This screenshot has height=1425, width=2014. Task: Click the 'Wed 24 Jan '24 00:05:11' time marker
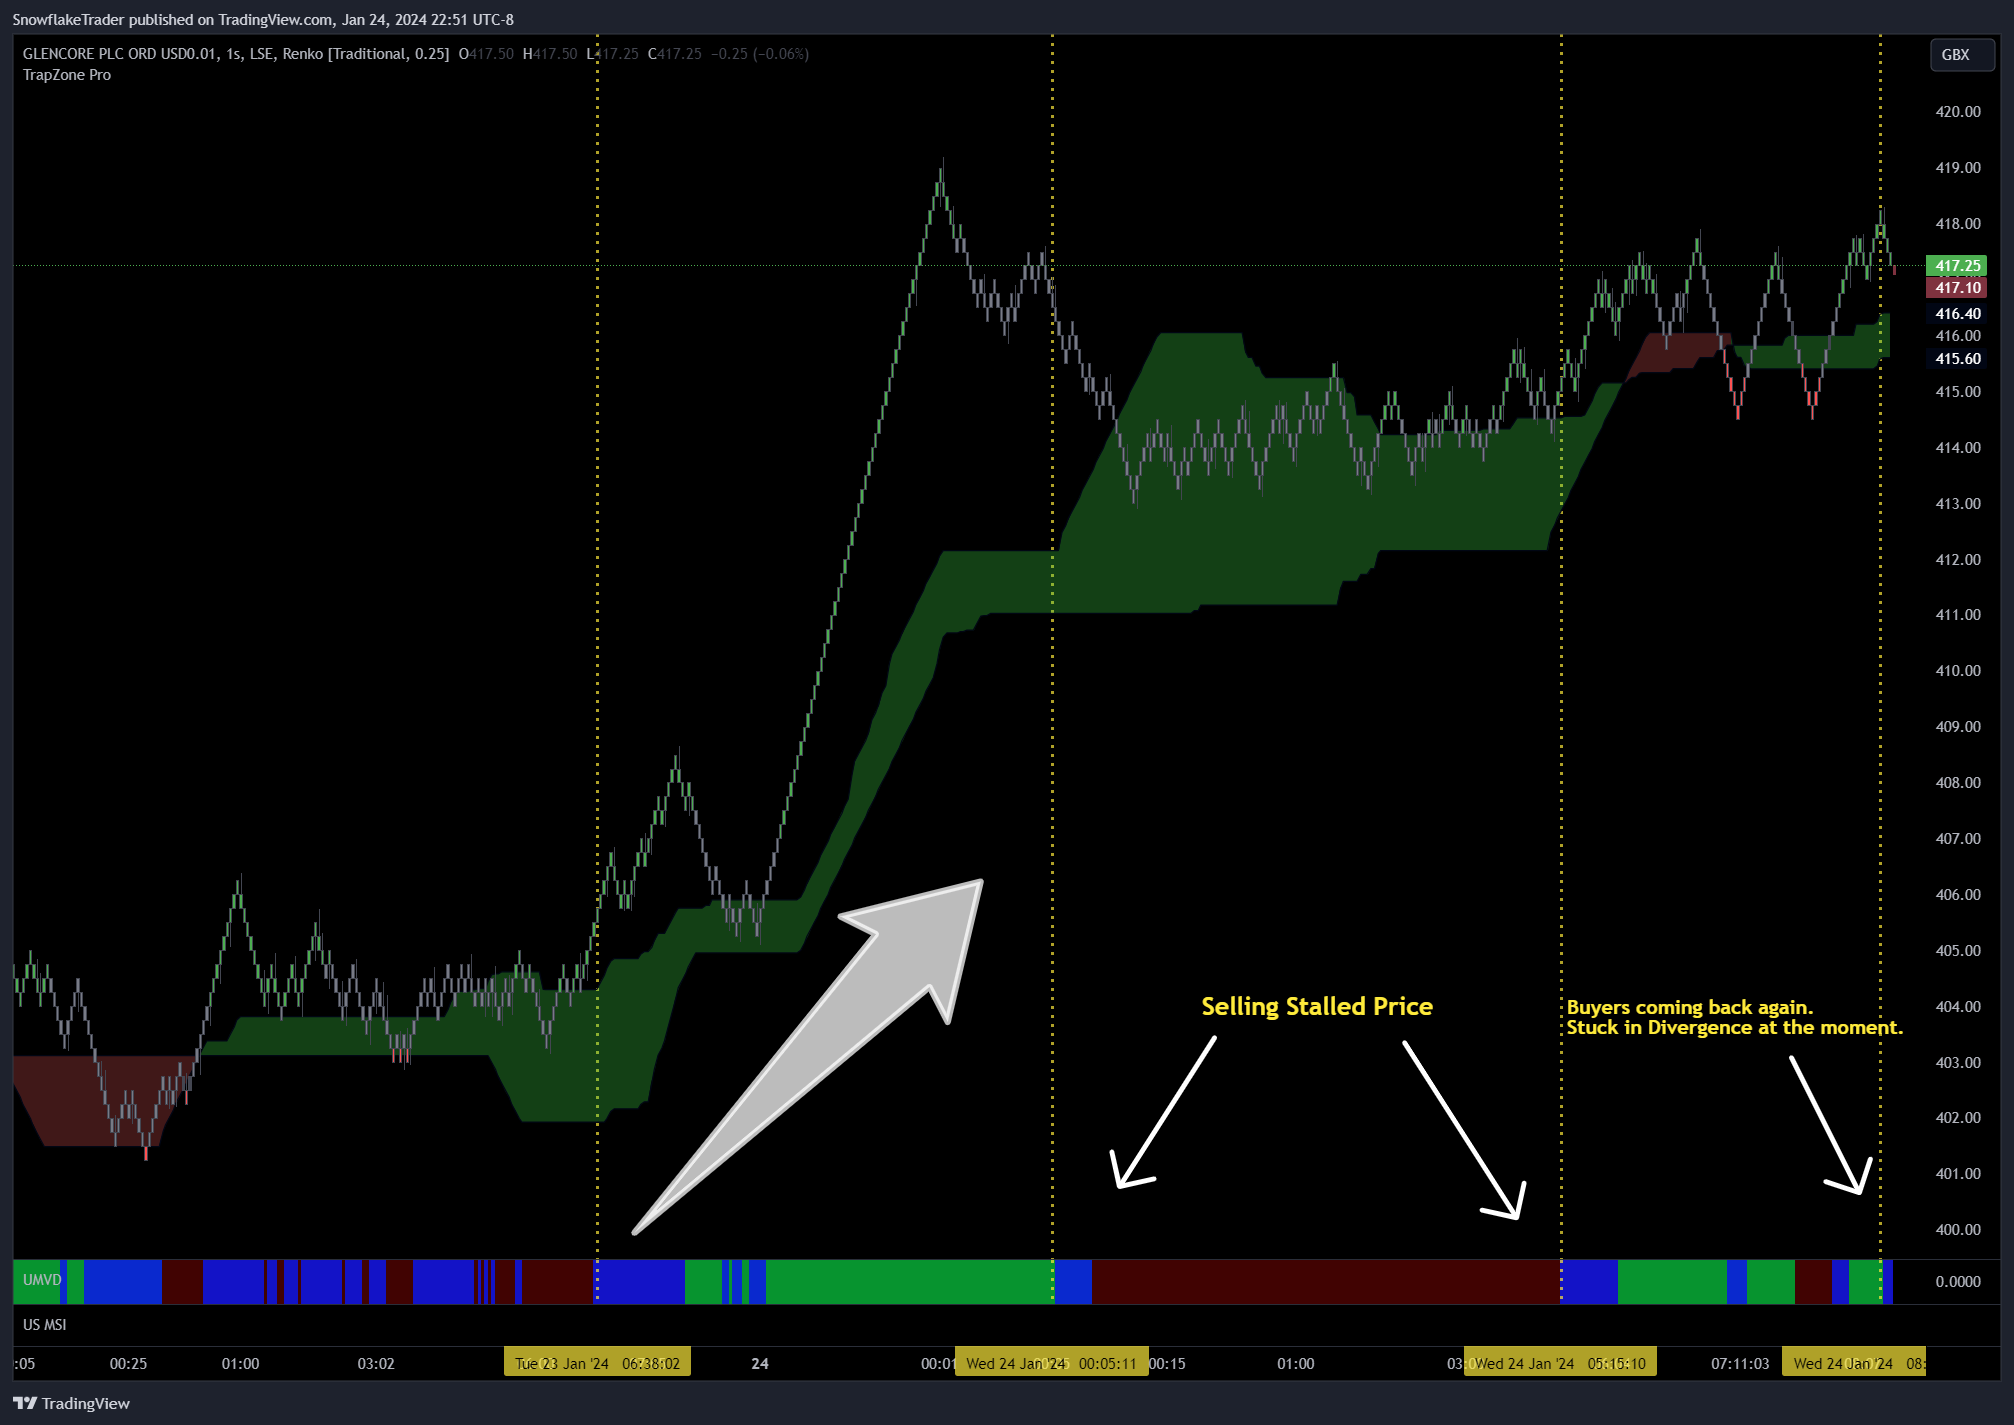[x=1051, y=1363]
